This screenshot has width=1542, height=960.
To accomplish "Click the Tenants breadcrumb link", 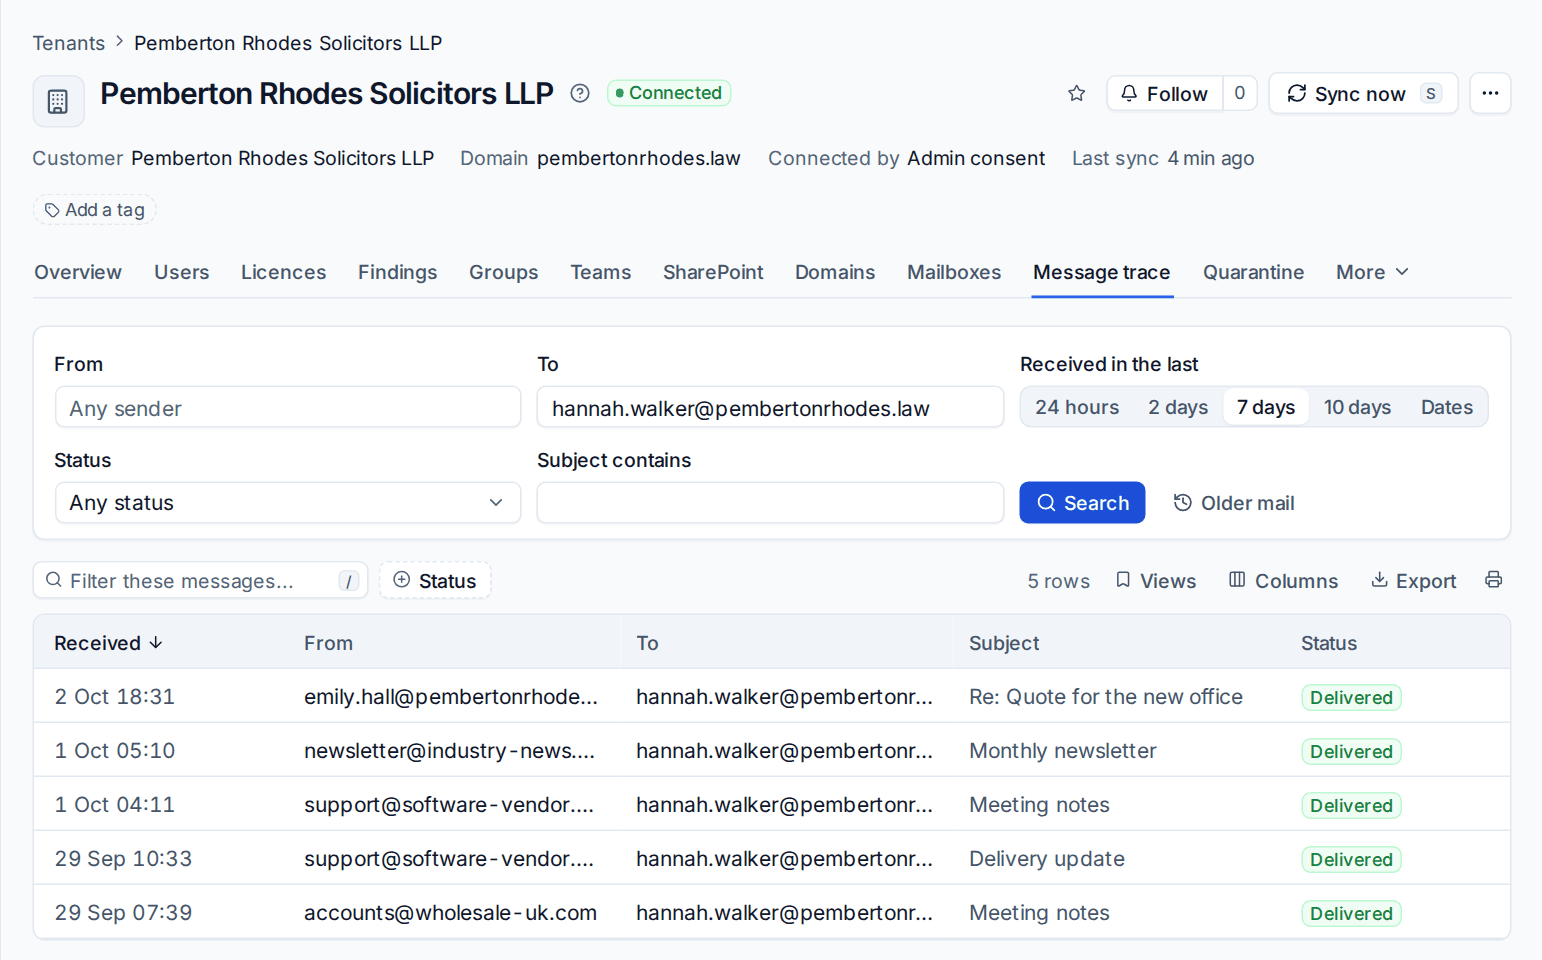I will pyautogui.click(x=69, y=43).
